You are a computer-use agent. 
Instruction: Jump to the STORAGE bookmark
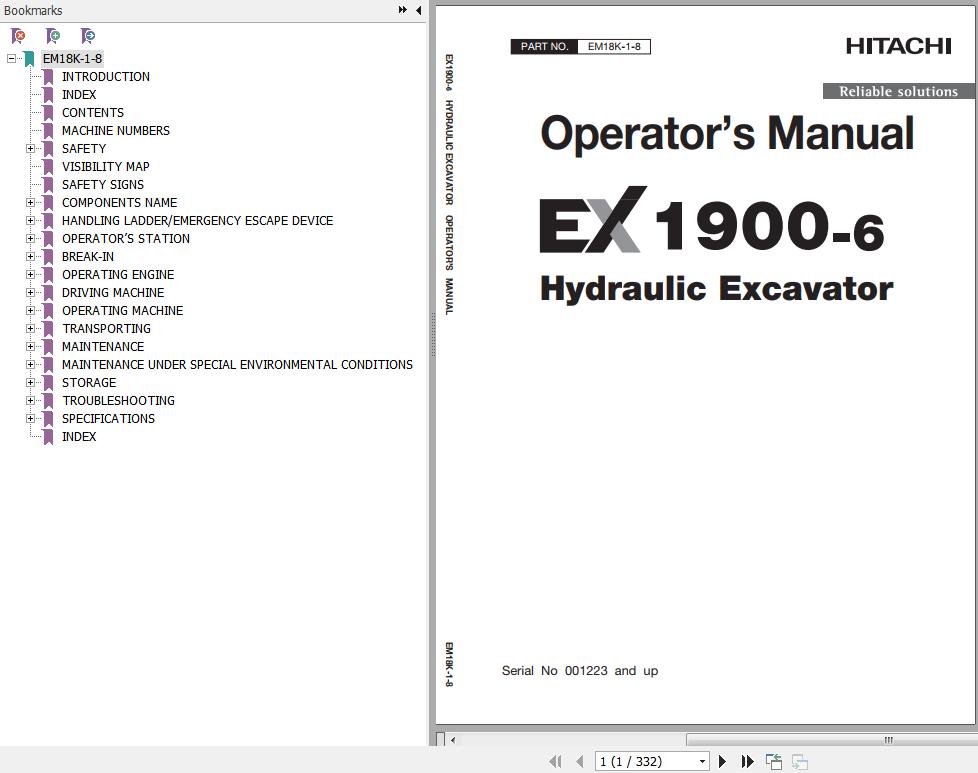click(x=89, y=382)
